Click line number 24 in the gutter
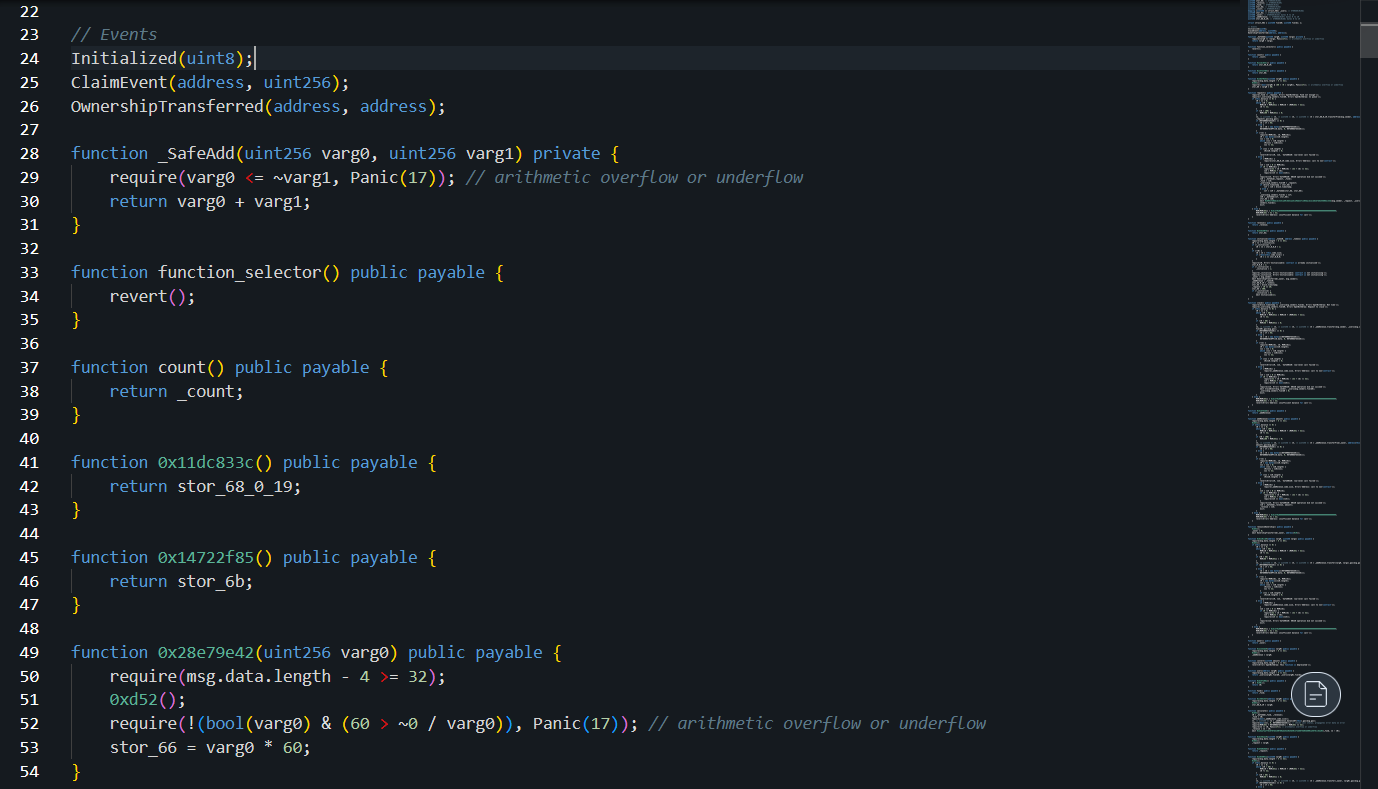 (x=29, y=57)
